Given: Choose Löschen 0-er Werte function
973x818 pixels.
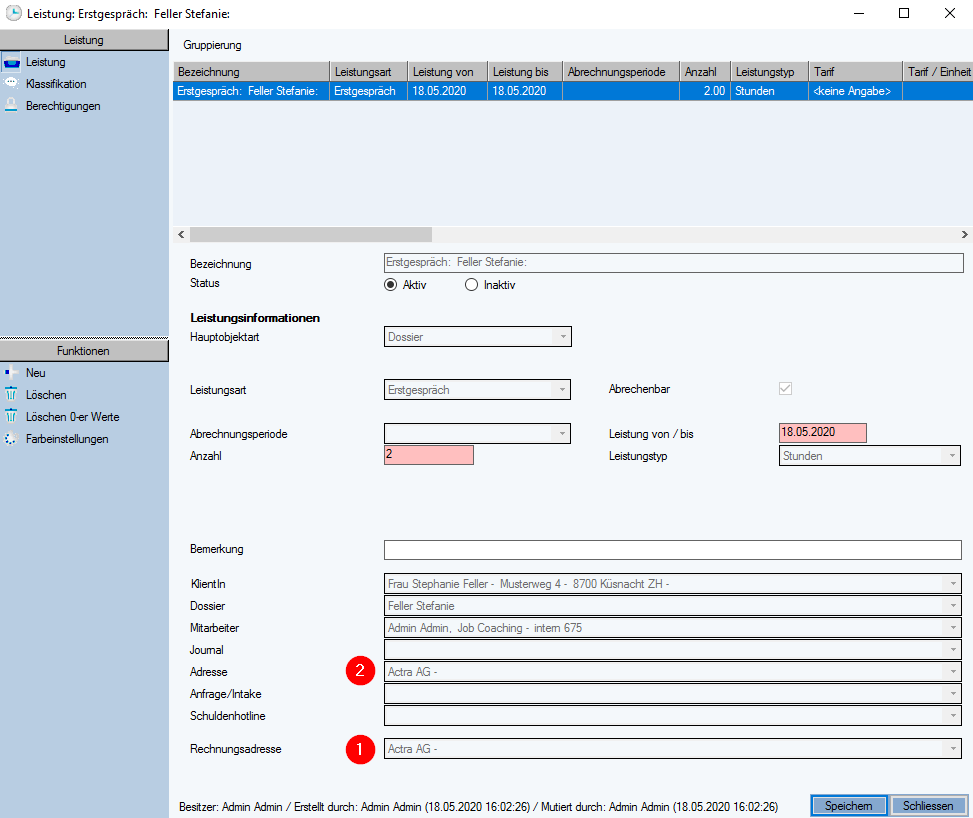Looking at the screenshot, I should tap(73, 417).
